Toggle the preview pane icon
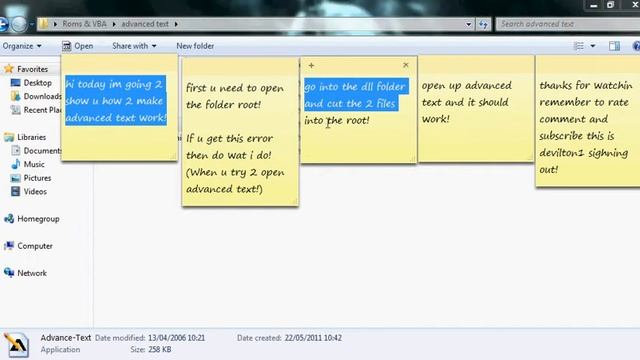The image size is (640, 360). pos(614,46)
